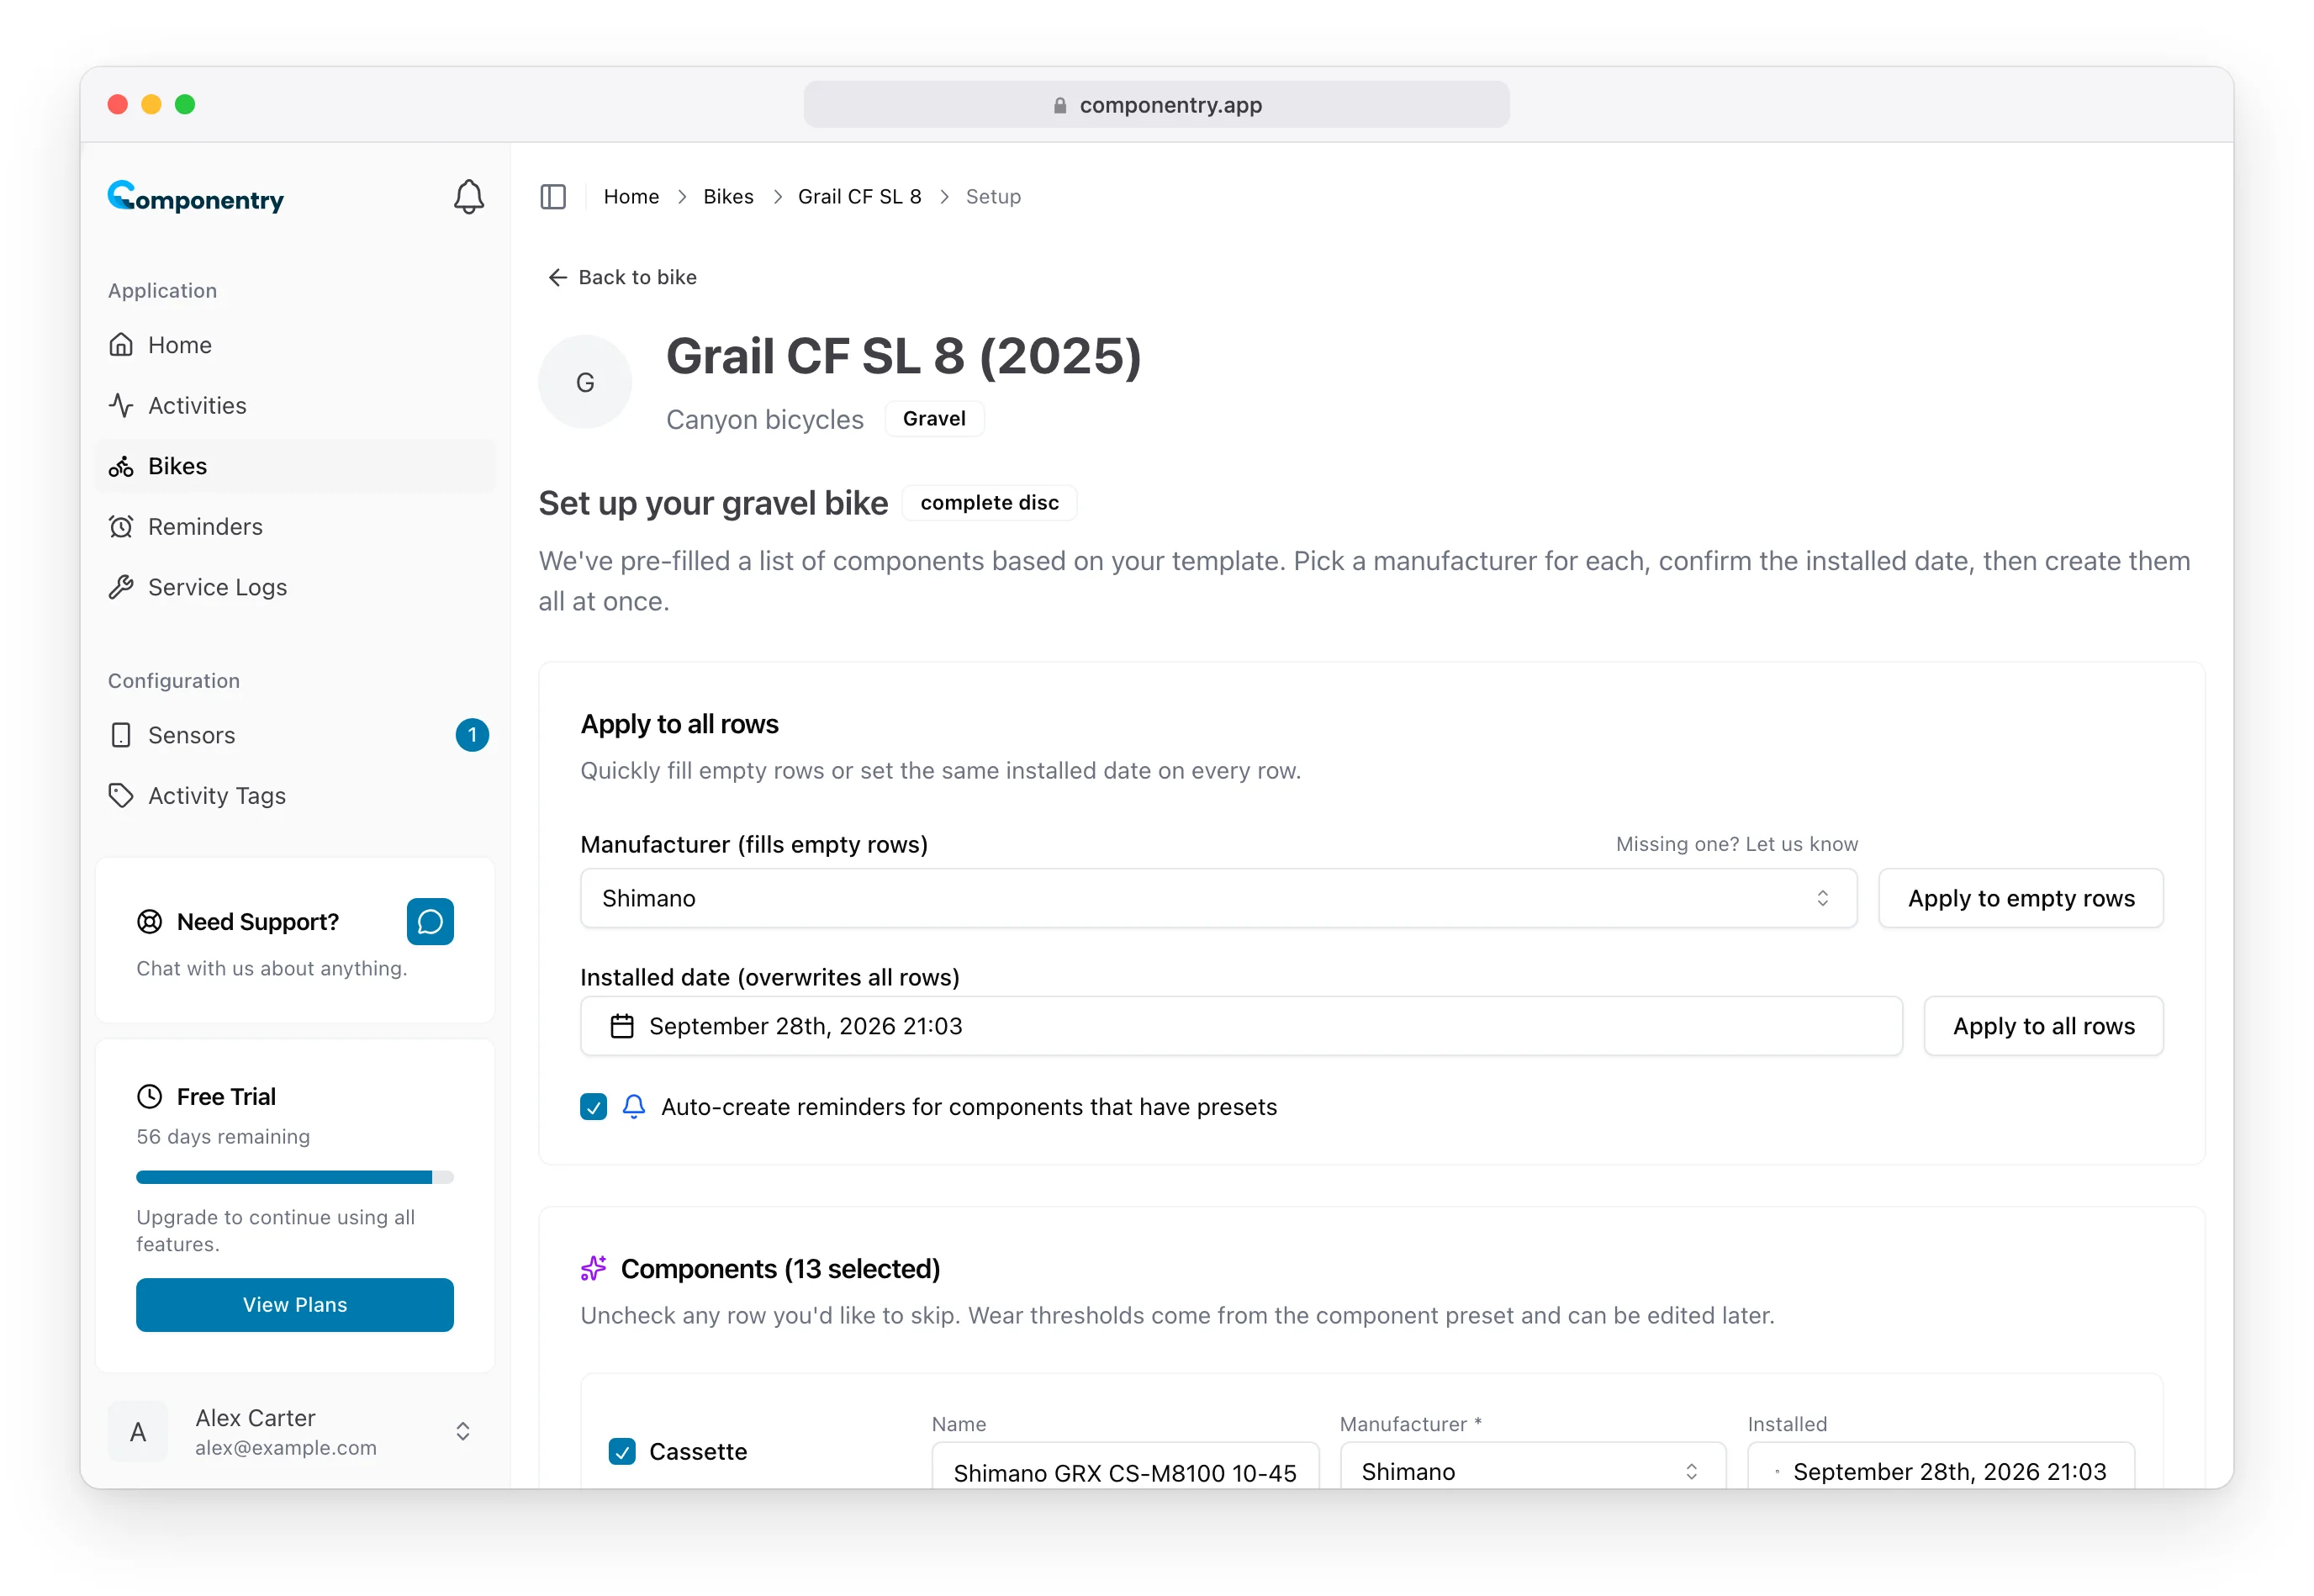Toggle the sidebar panel icon

(x=553, y=197)
